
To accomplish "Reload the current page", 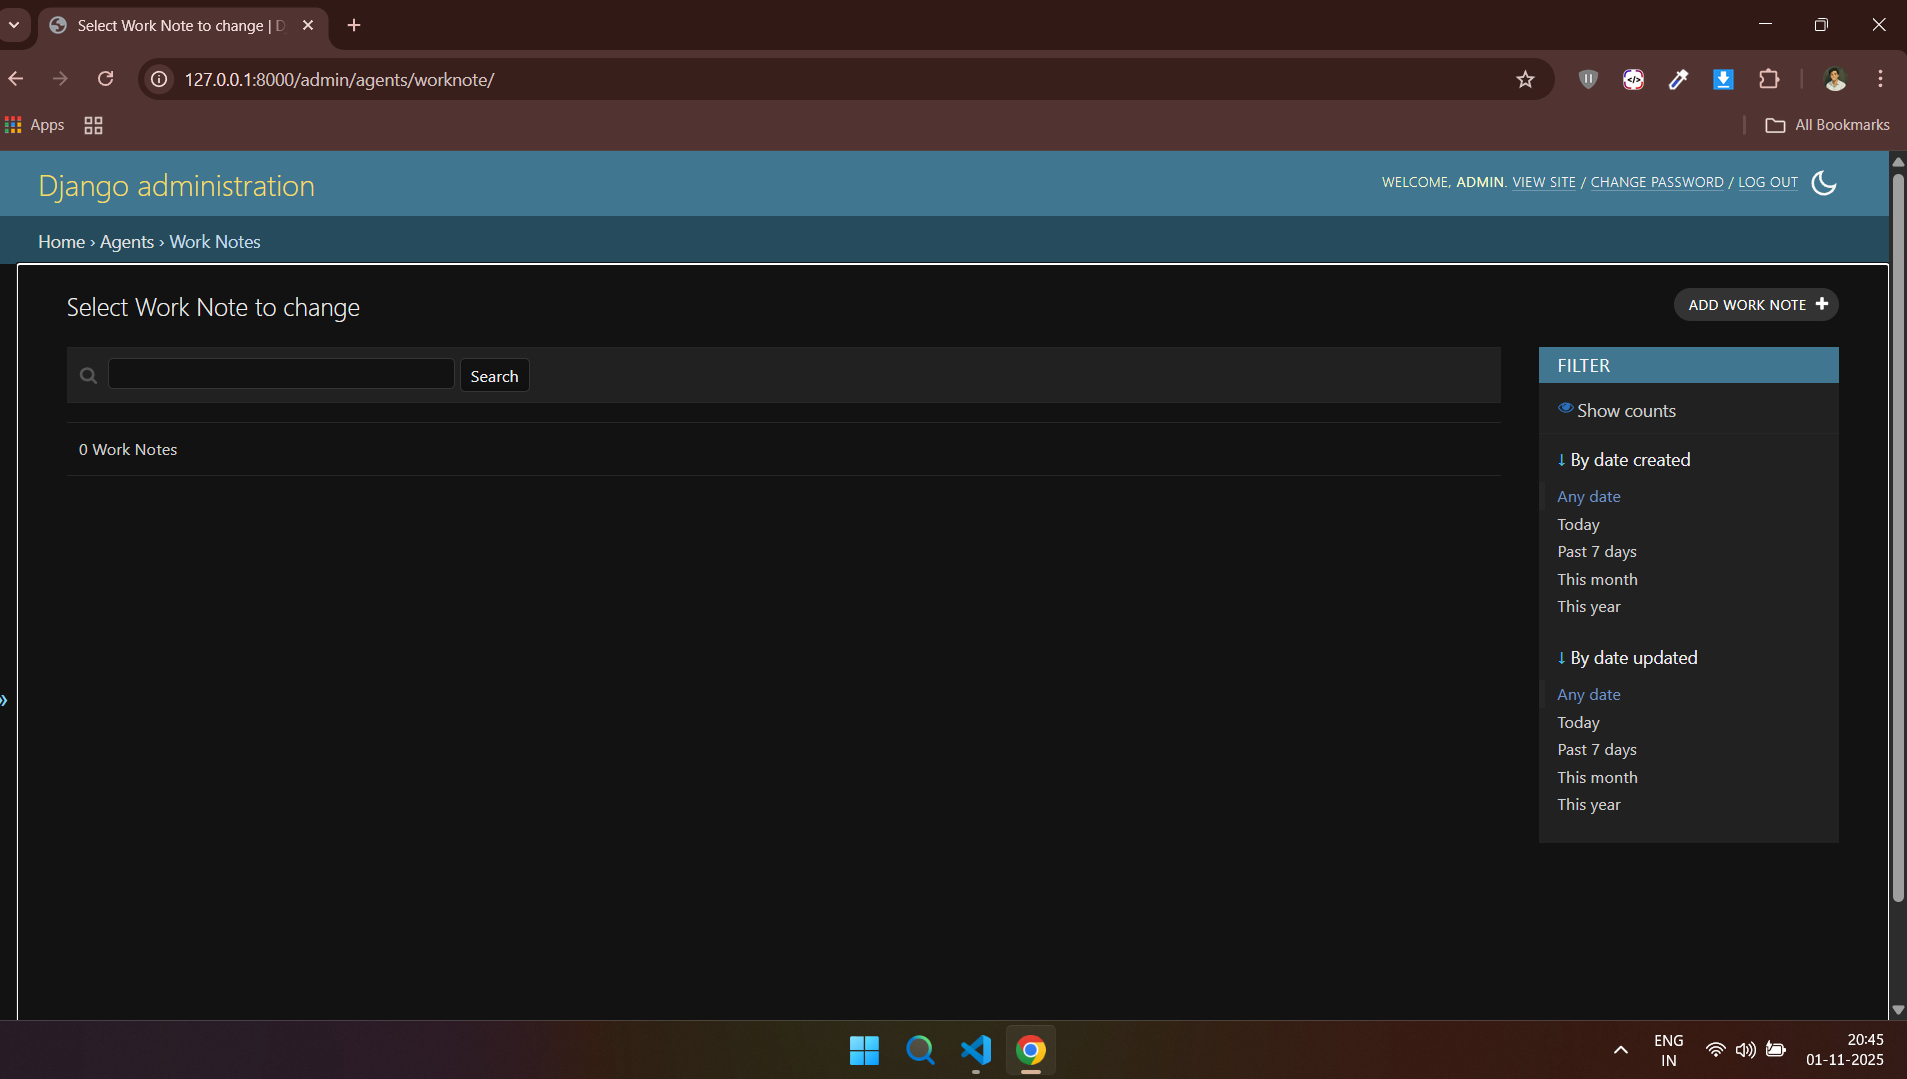I will pyautogui.click(x=105, y=79).
